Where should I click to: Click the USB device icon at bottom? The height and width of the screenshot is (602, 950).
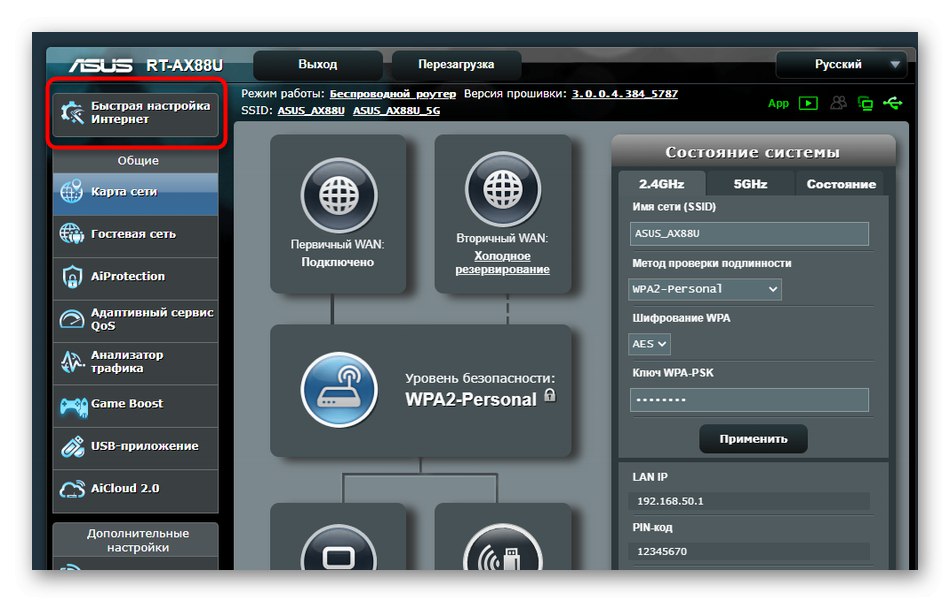click(503, 548)
